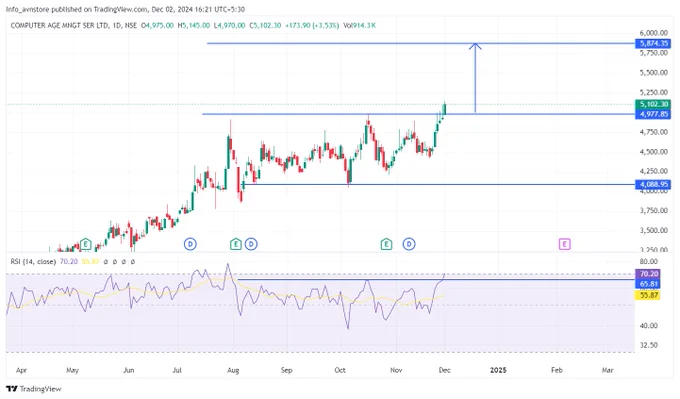The image size is (680, 399).
Task: Select the green earnings E marker in August
Action: click(235, 244)
